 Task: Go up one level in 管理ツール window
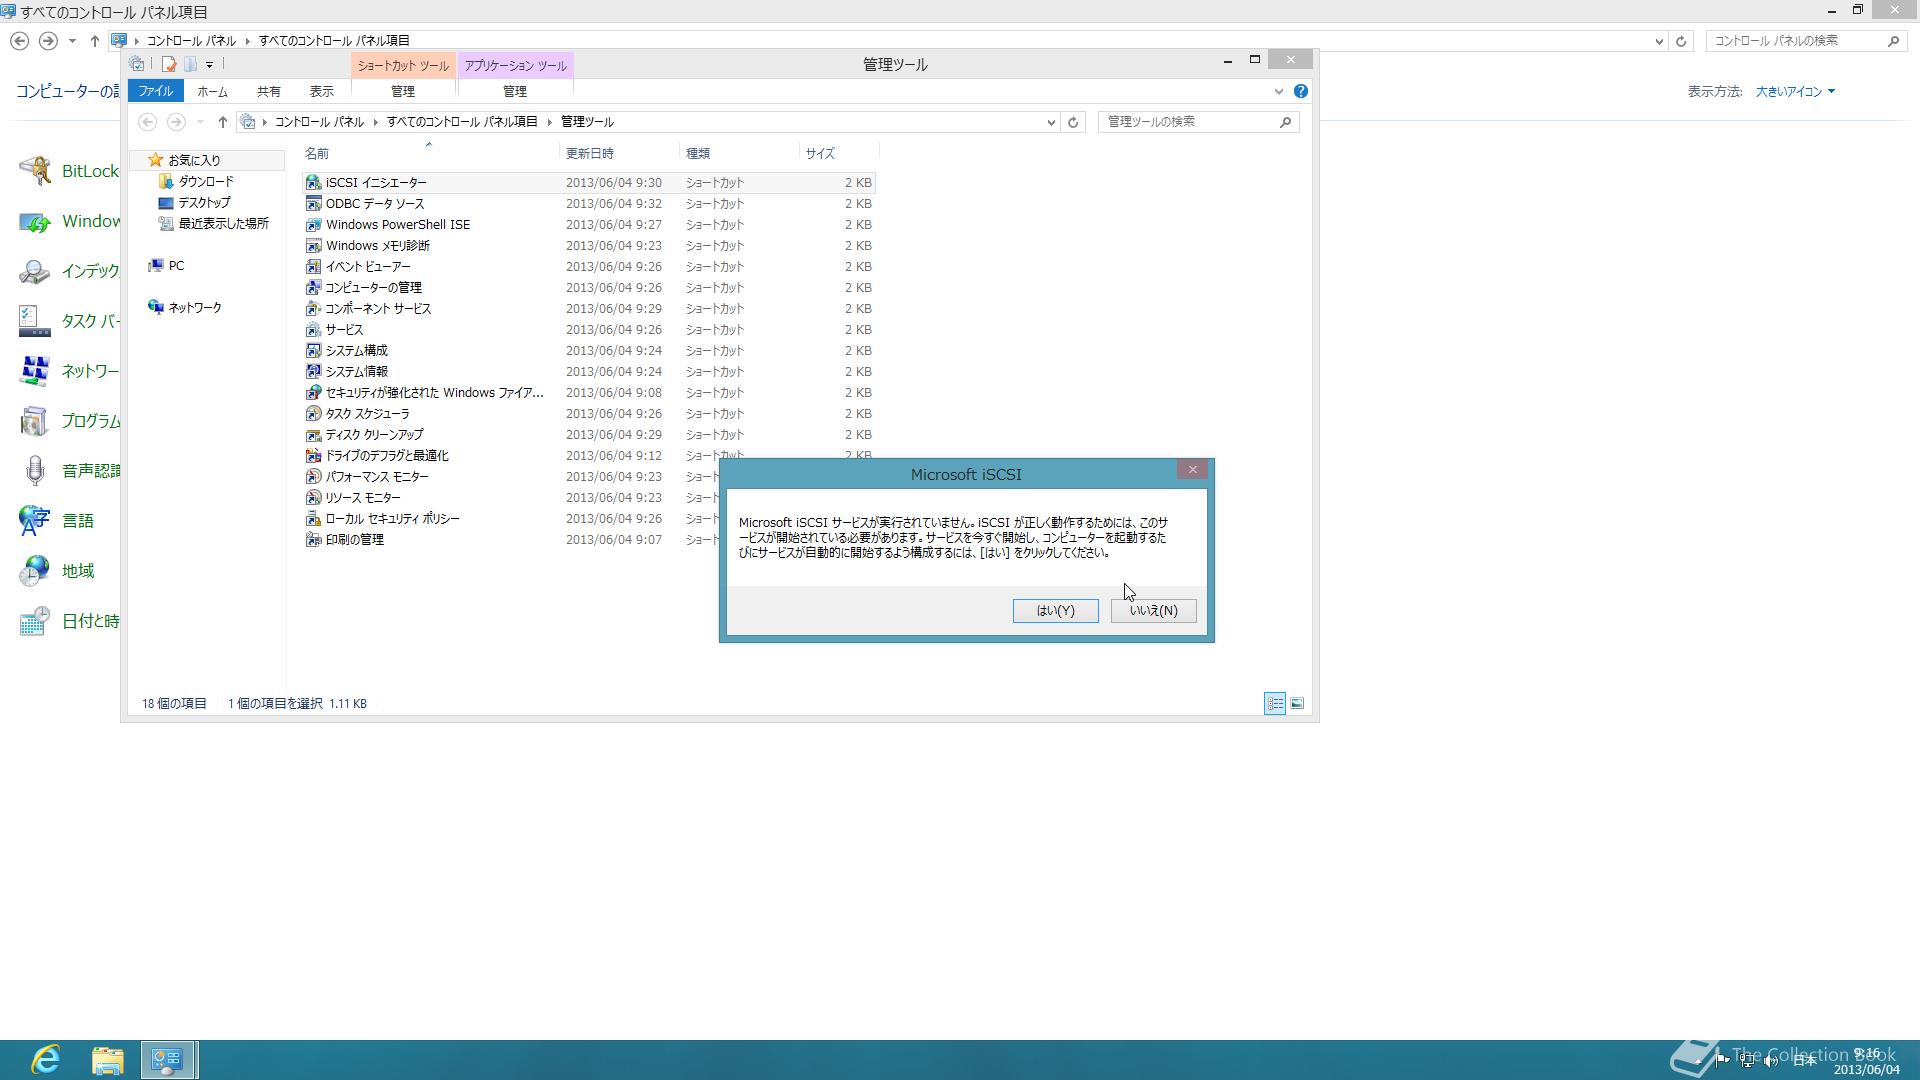[x=222, y=122]
